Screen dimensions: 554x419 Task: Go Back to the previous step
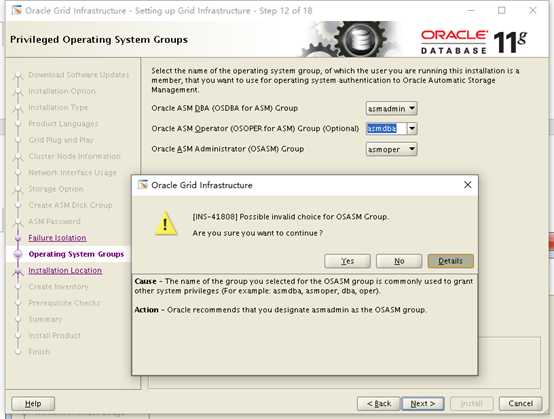379,403
